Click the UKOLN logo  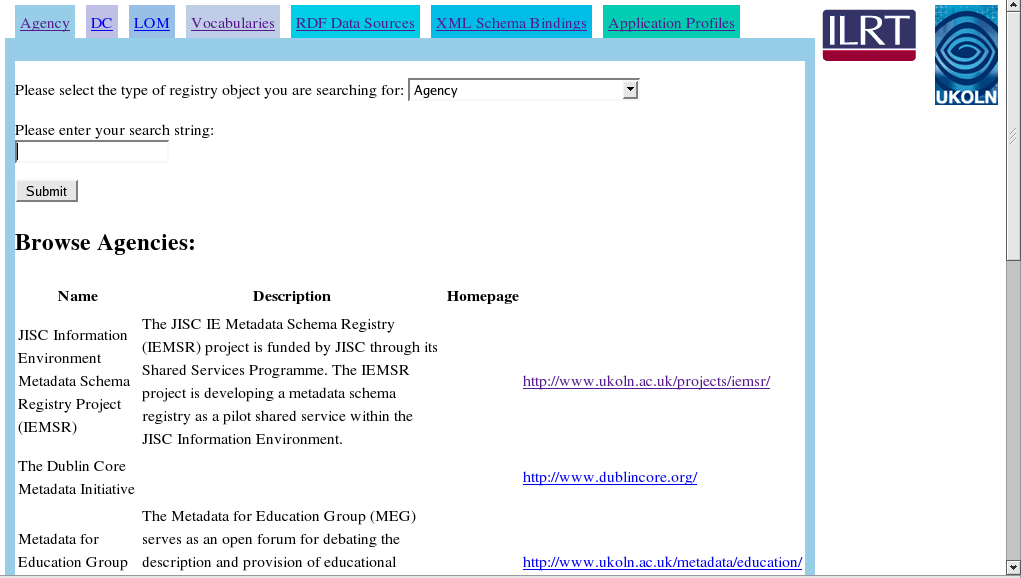pyautogui.click(x=966, y=55)
